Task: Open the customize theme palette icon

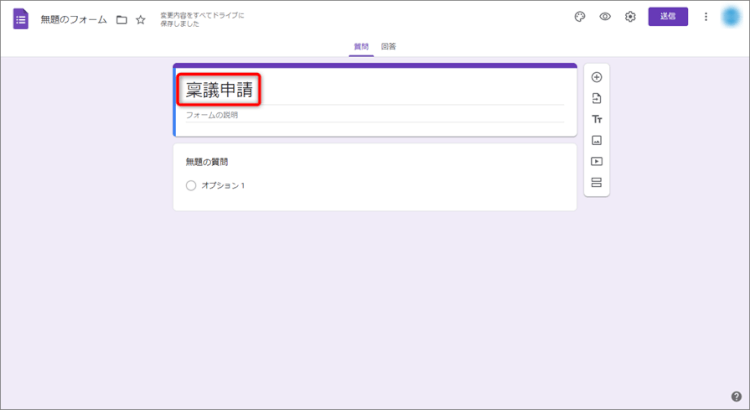Action: [x=580, y=17]
